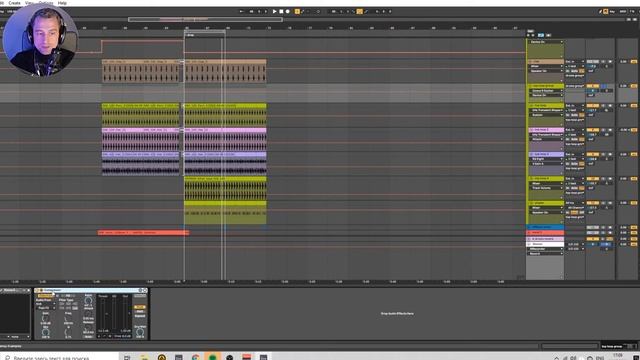640x360 pixels.
Task: Click the Compressor Ratio knob
Action: pyautogui.click(x=88, y=301)
